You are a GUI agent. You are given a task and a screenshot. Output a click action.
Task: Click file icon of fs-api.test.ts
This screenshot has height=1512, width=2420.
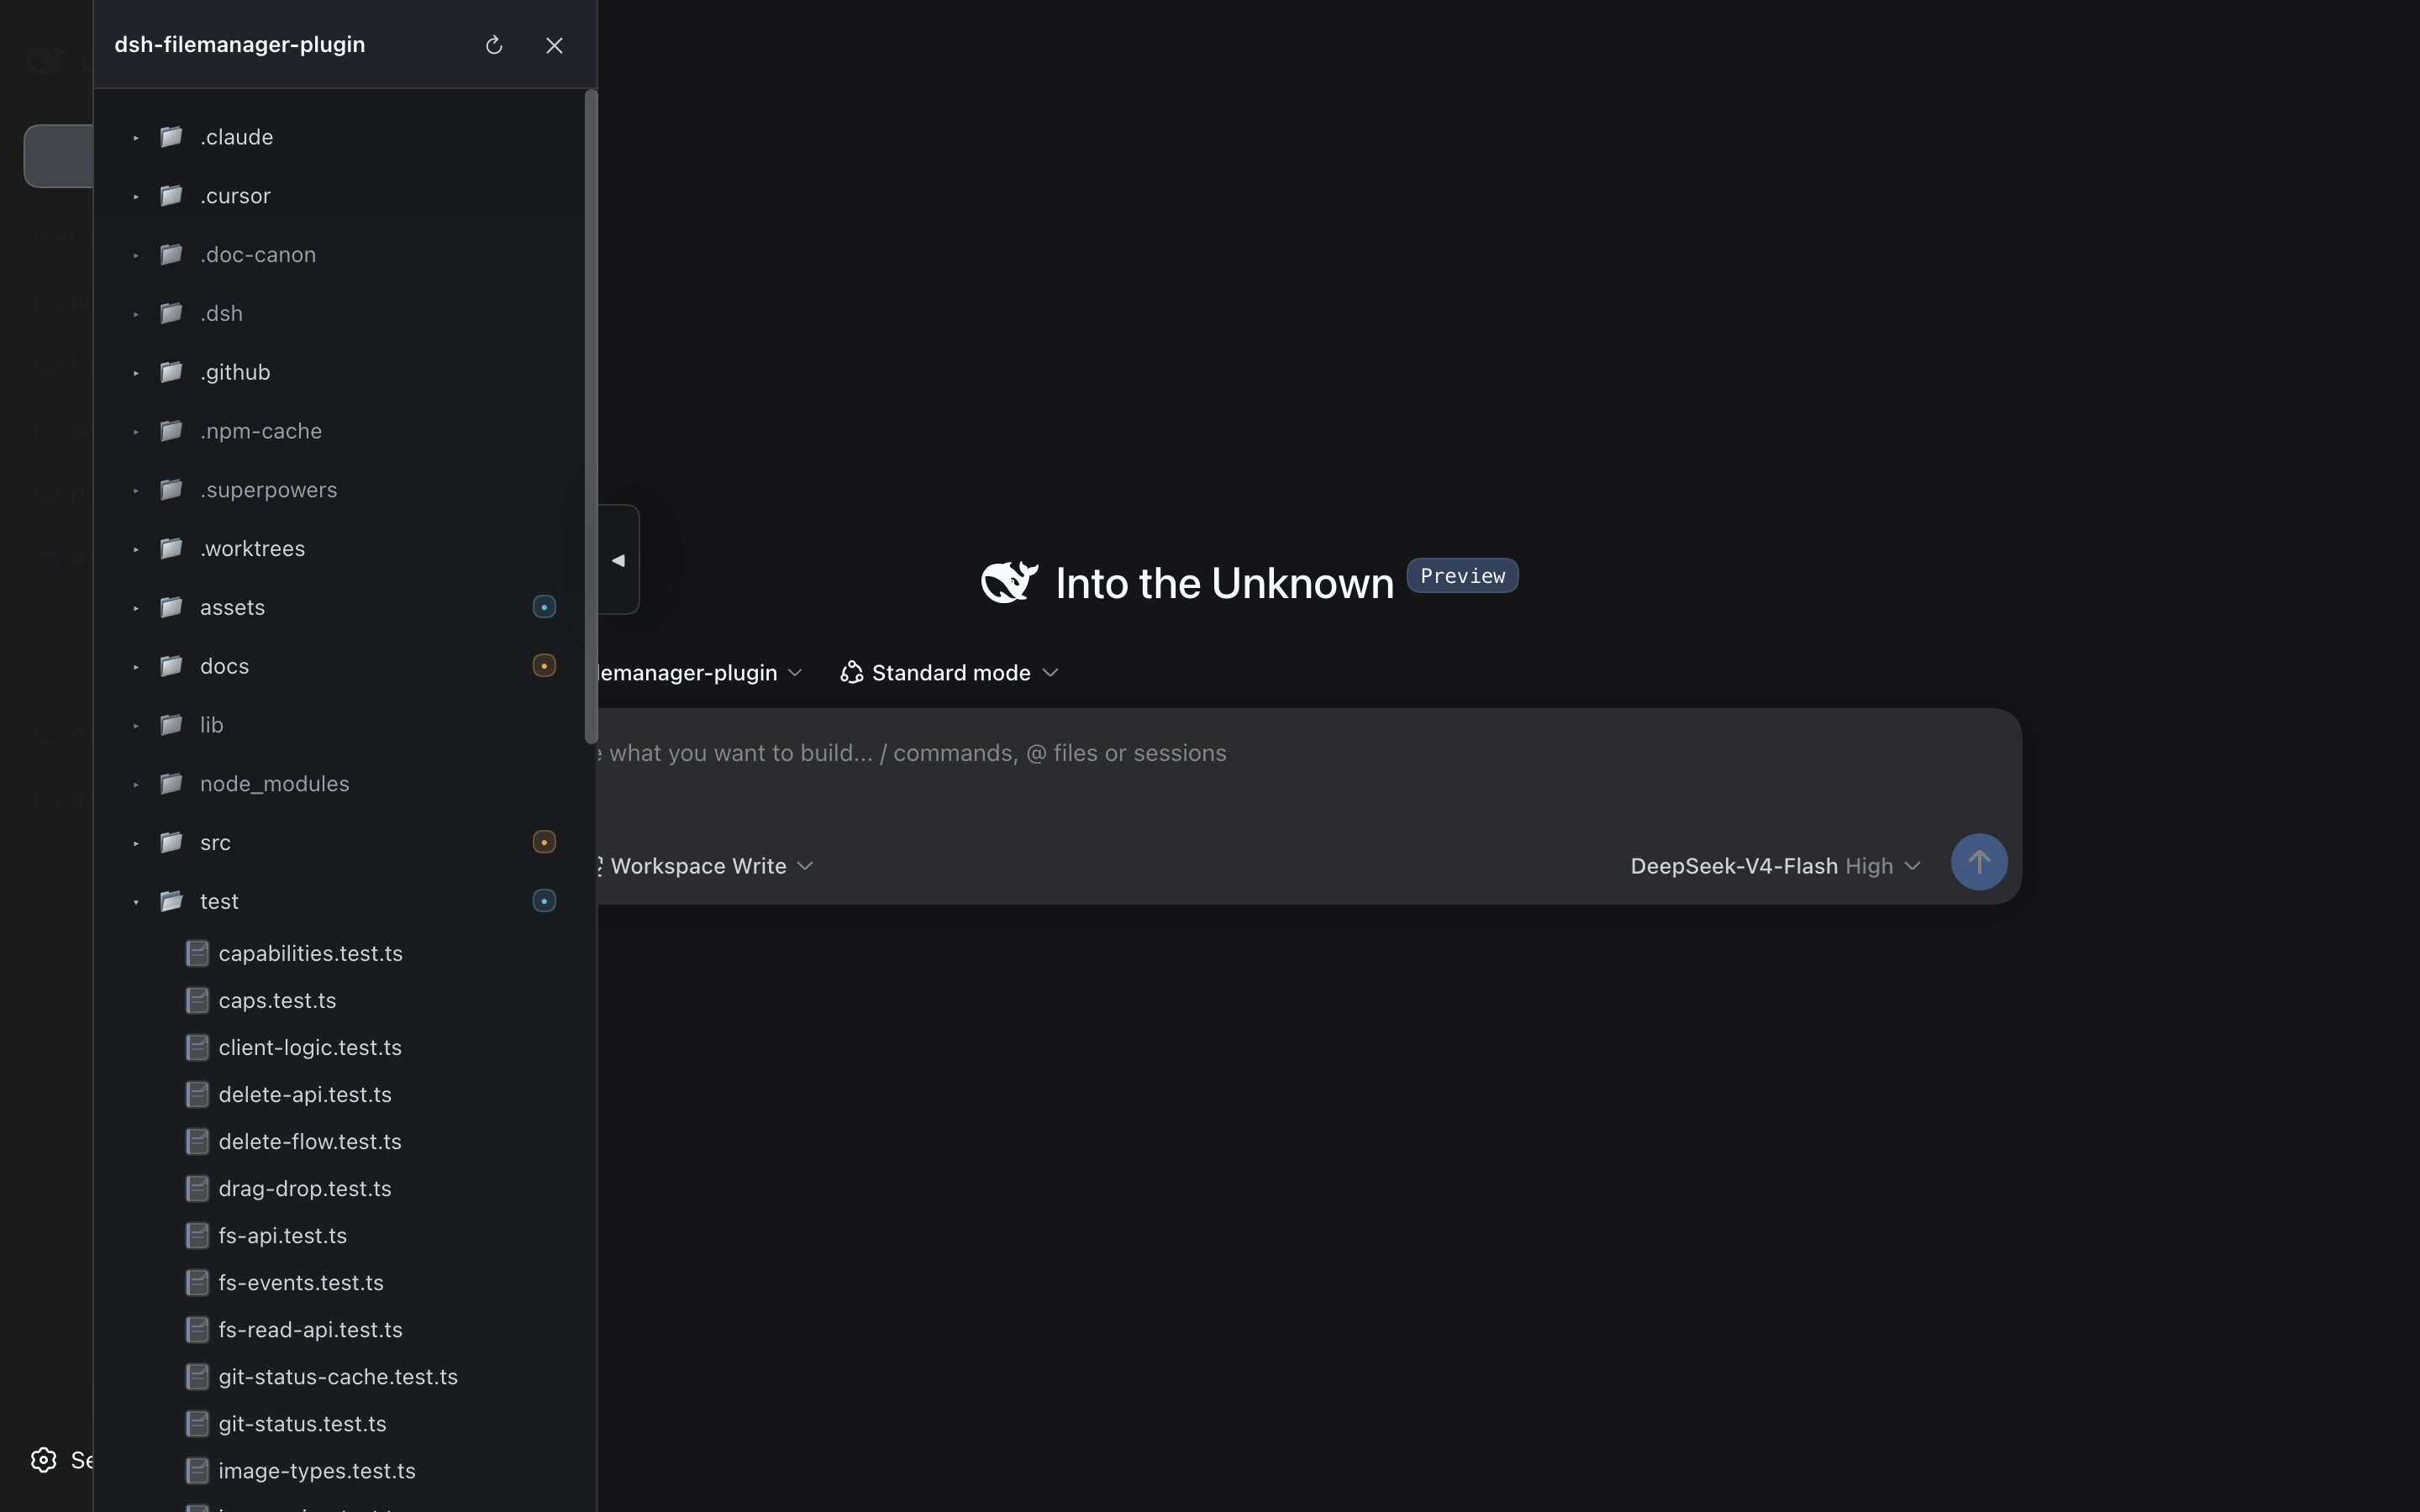pos(197,1235)
